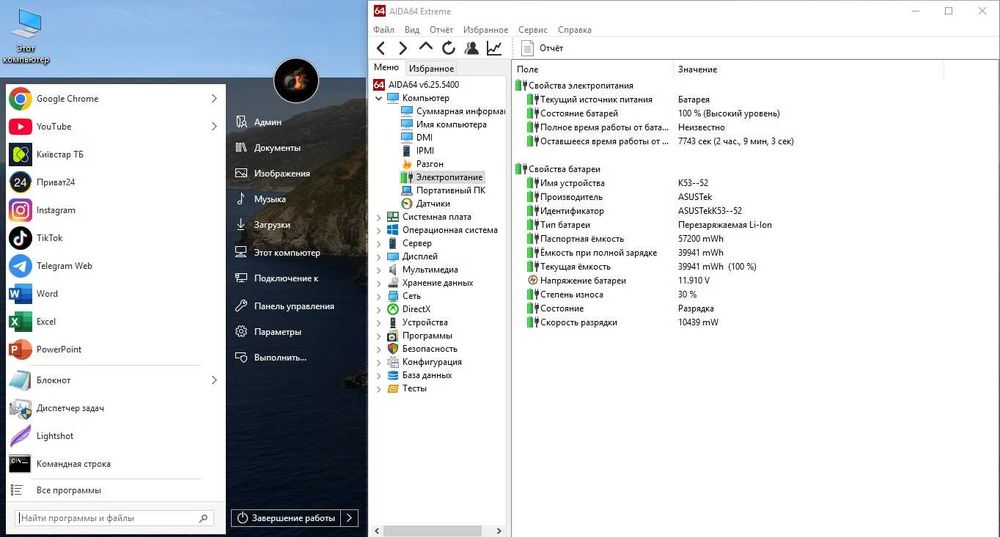The image size is (1000, 537).
Task: Open Этот компьютер desktop icon
Action: [26, 37]
